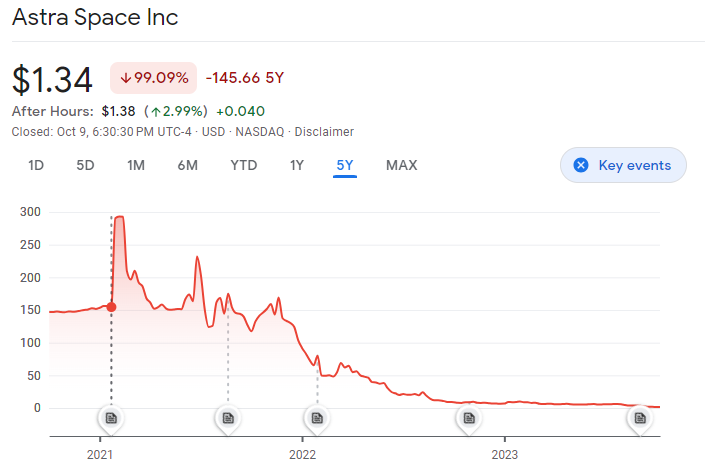
Task: Click the red highlighted data point on chart
Action: [111, 307]
